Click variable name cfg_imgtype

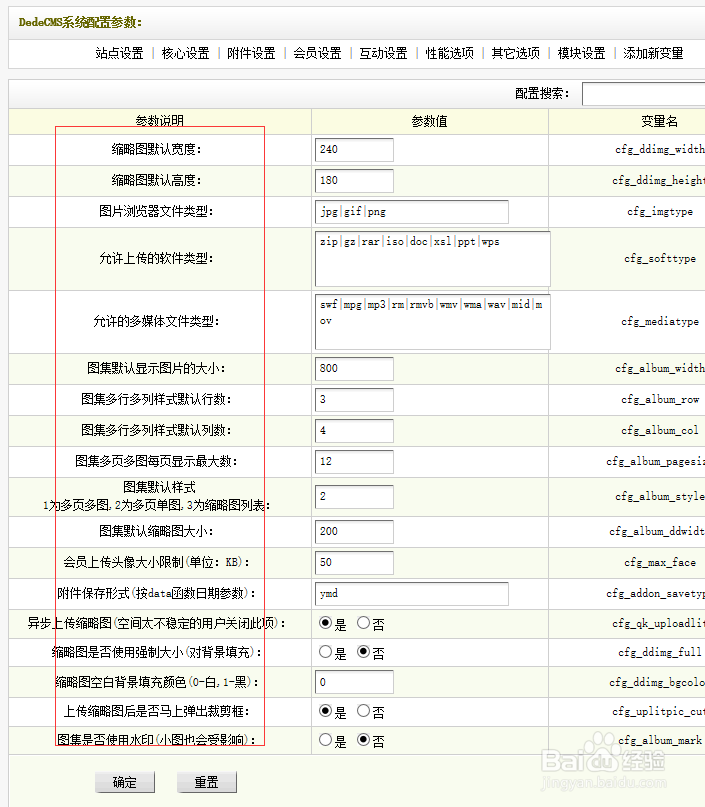pyautogui.click(x=660, y=212)
